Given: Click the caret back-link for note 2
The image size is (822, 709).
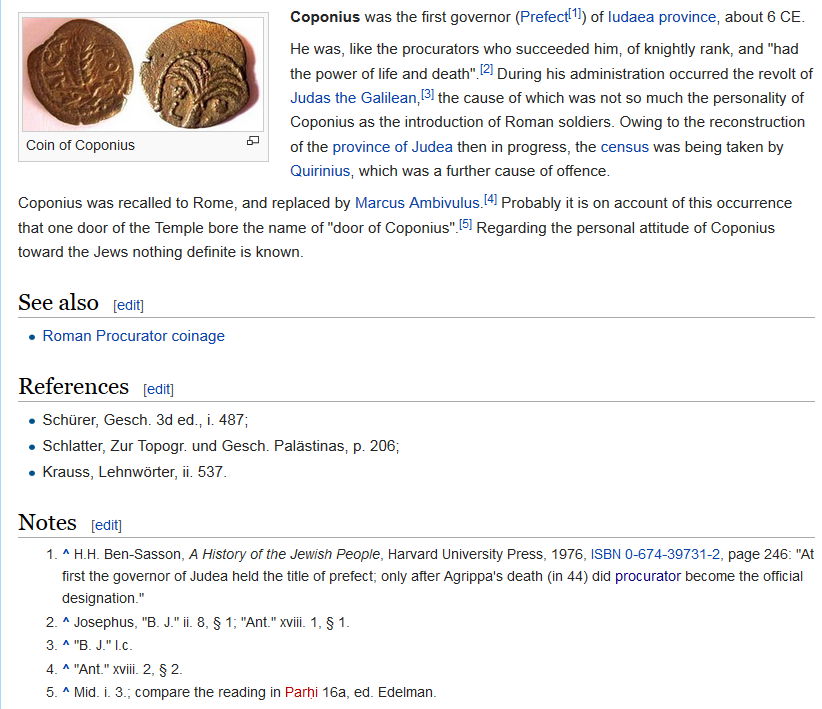Looking at the screenshot, I should point(66,622).
